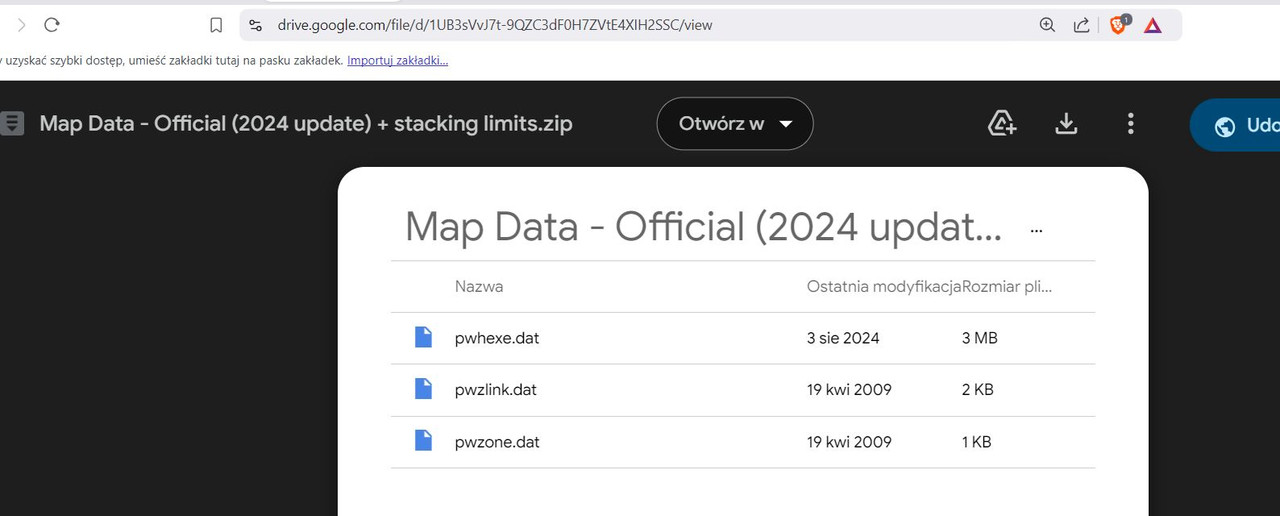The height and width of the screenshot is (516, 1280).
Task: Click the pwzone.dat '19 kwi 2009' date
Action: click(x=849, y=442)
